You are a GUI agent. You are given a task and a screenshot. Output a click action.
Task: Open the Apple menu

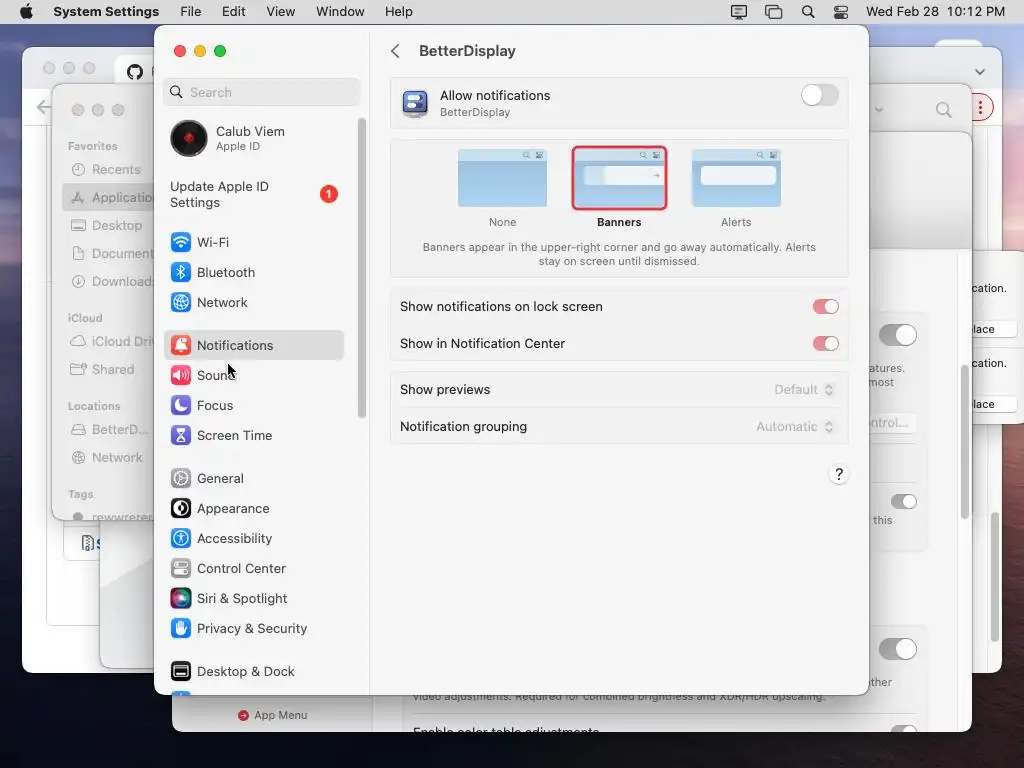[x=26, y=12]
